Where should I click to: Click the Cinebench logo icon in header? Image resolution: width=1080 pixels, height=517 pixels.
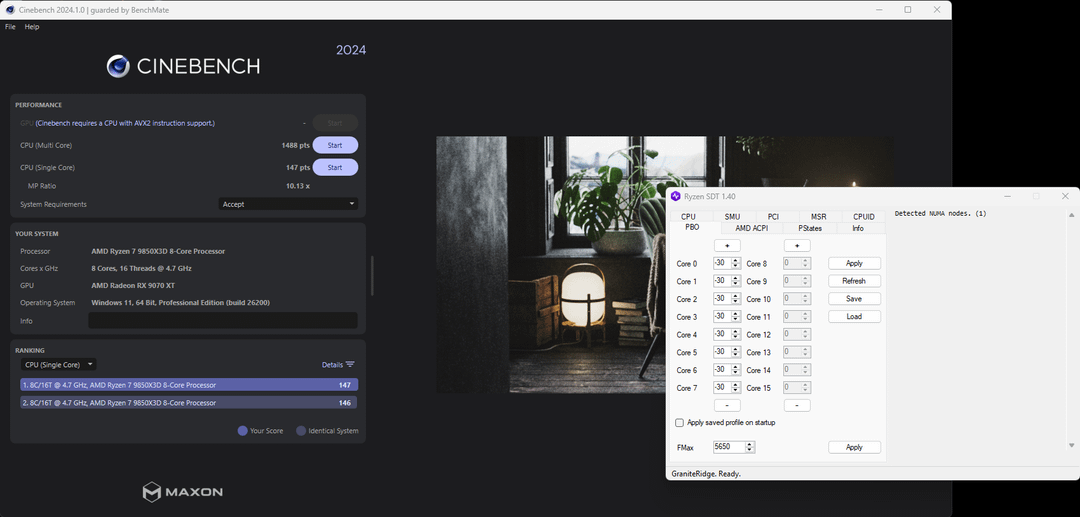point(118,67)
